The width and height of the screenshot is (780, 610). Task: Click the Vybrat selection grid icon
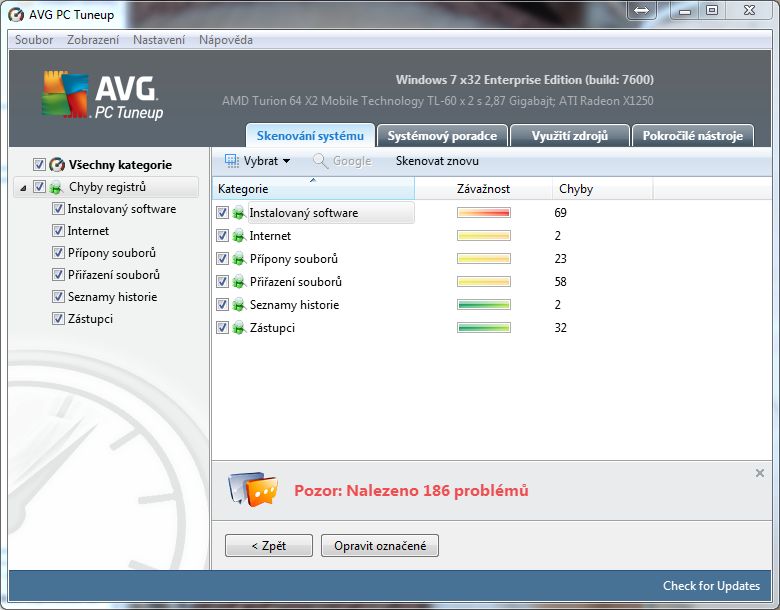tap(231, 161)
